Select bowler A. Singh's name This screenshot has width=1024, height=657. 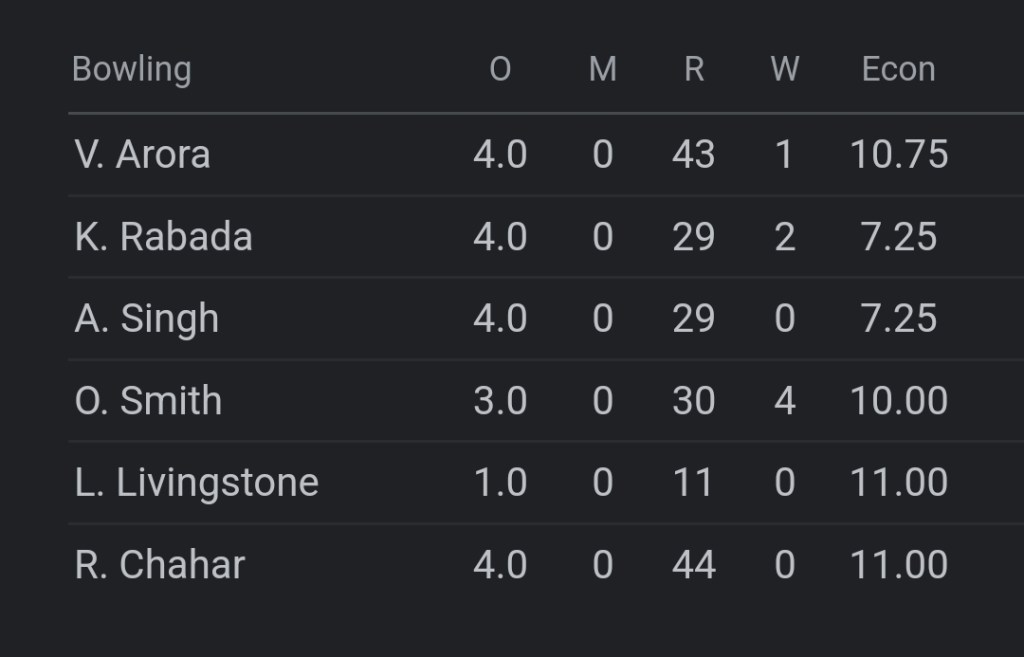[146, 319]
